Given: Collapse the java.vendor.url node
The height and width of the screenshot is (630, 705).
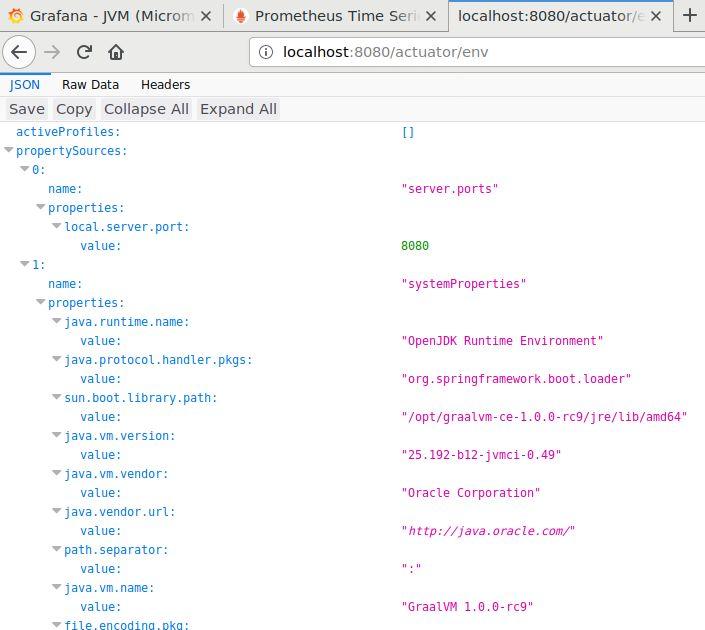Looking at the screenshot, I should tap(57, 511).
